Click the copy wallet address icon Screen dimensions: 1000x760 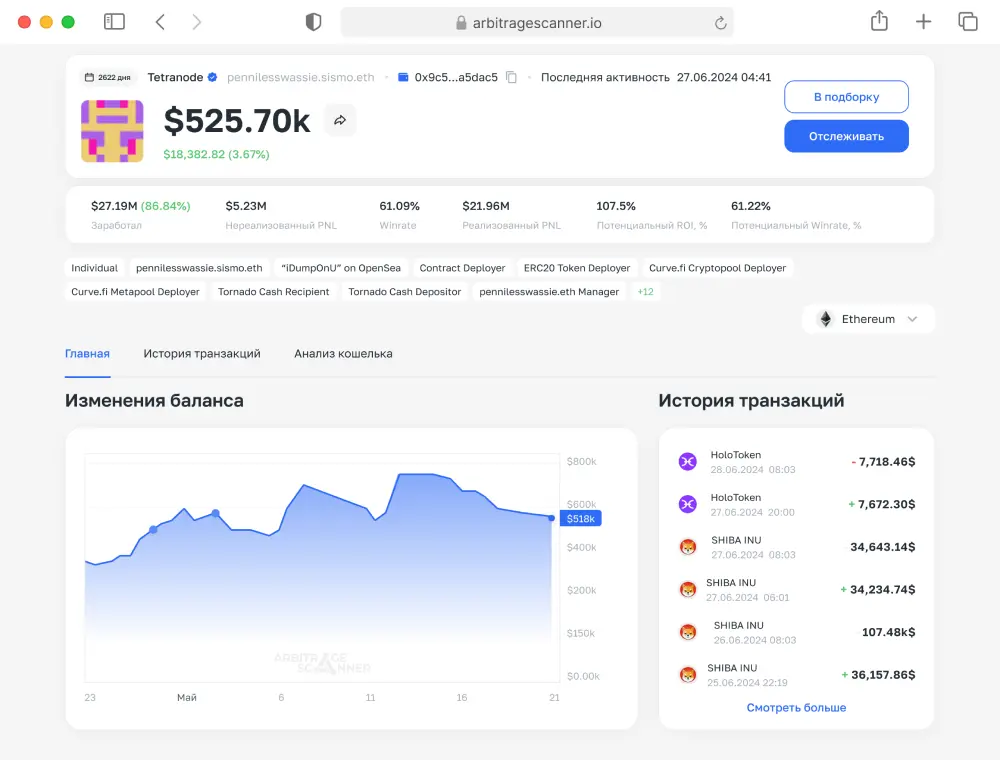coord(511,76)
